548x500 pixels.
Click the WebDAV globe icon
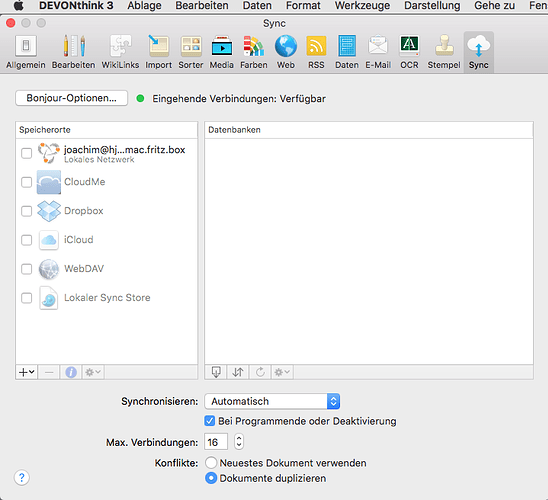click(49, 269)
